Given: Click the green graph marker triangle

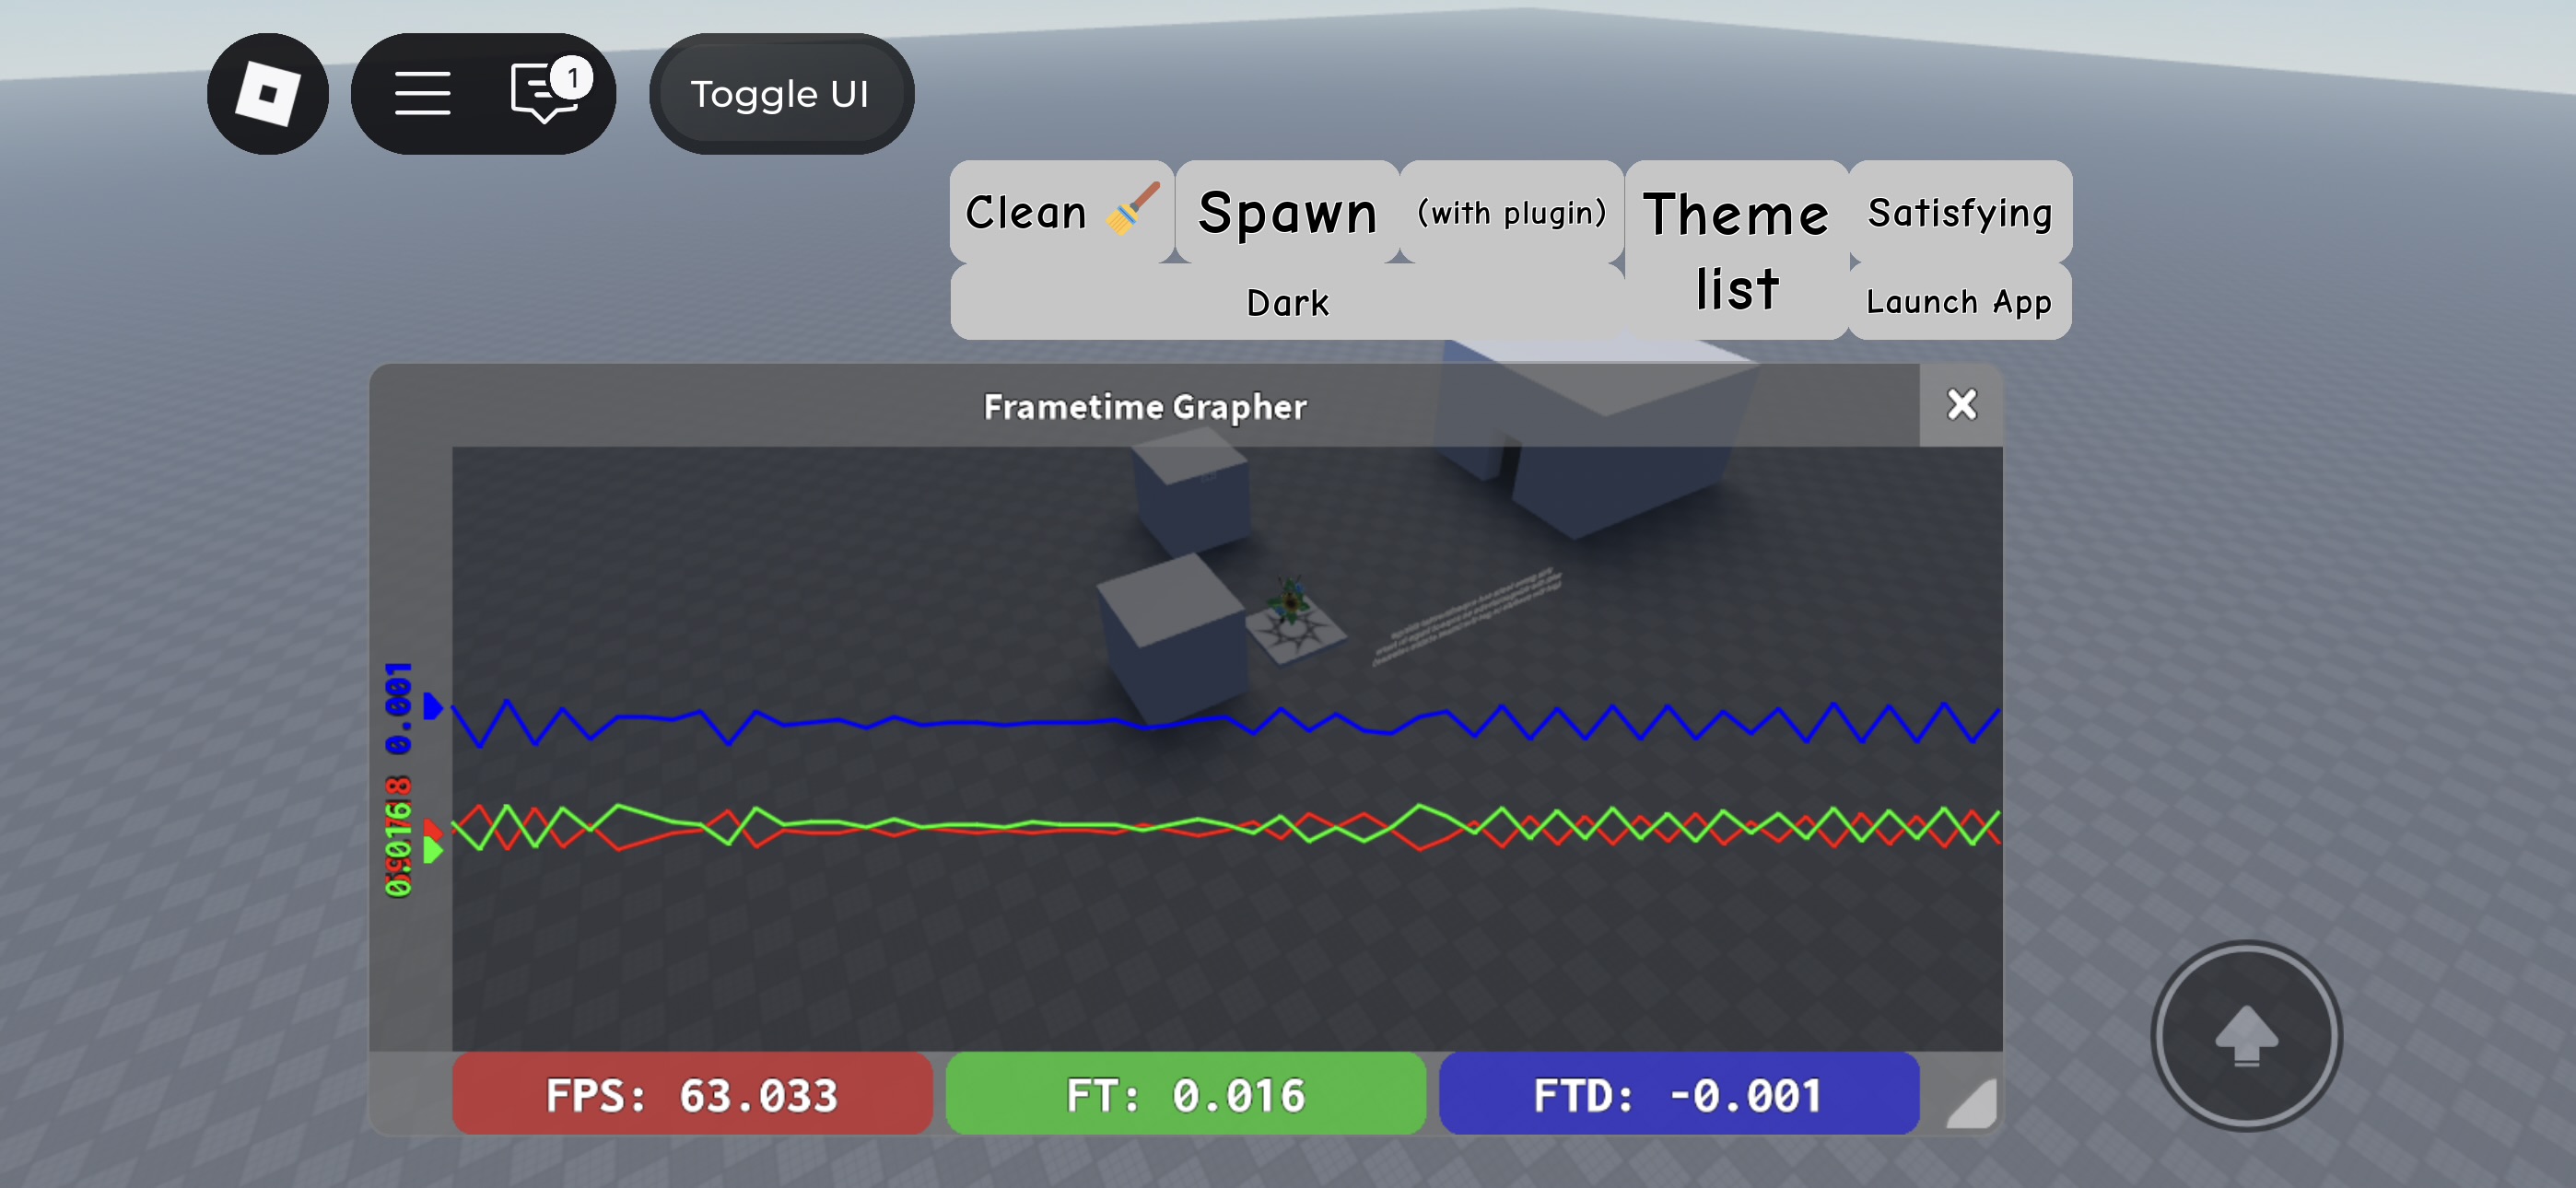Looking at the screenshot, I should [432, 851].
